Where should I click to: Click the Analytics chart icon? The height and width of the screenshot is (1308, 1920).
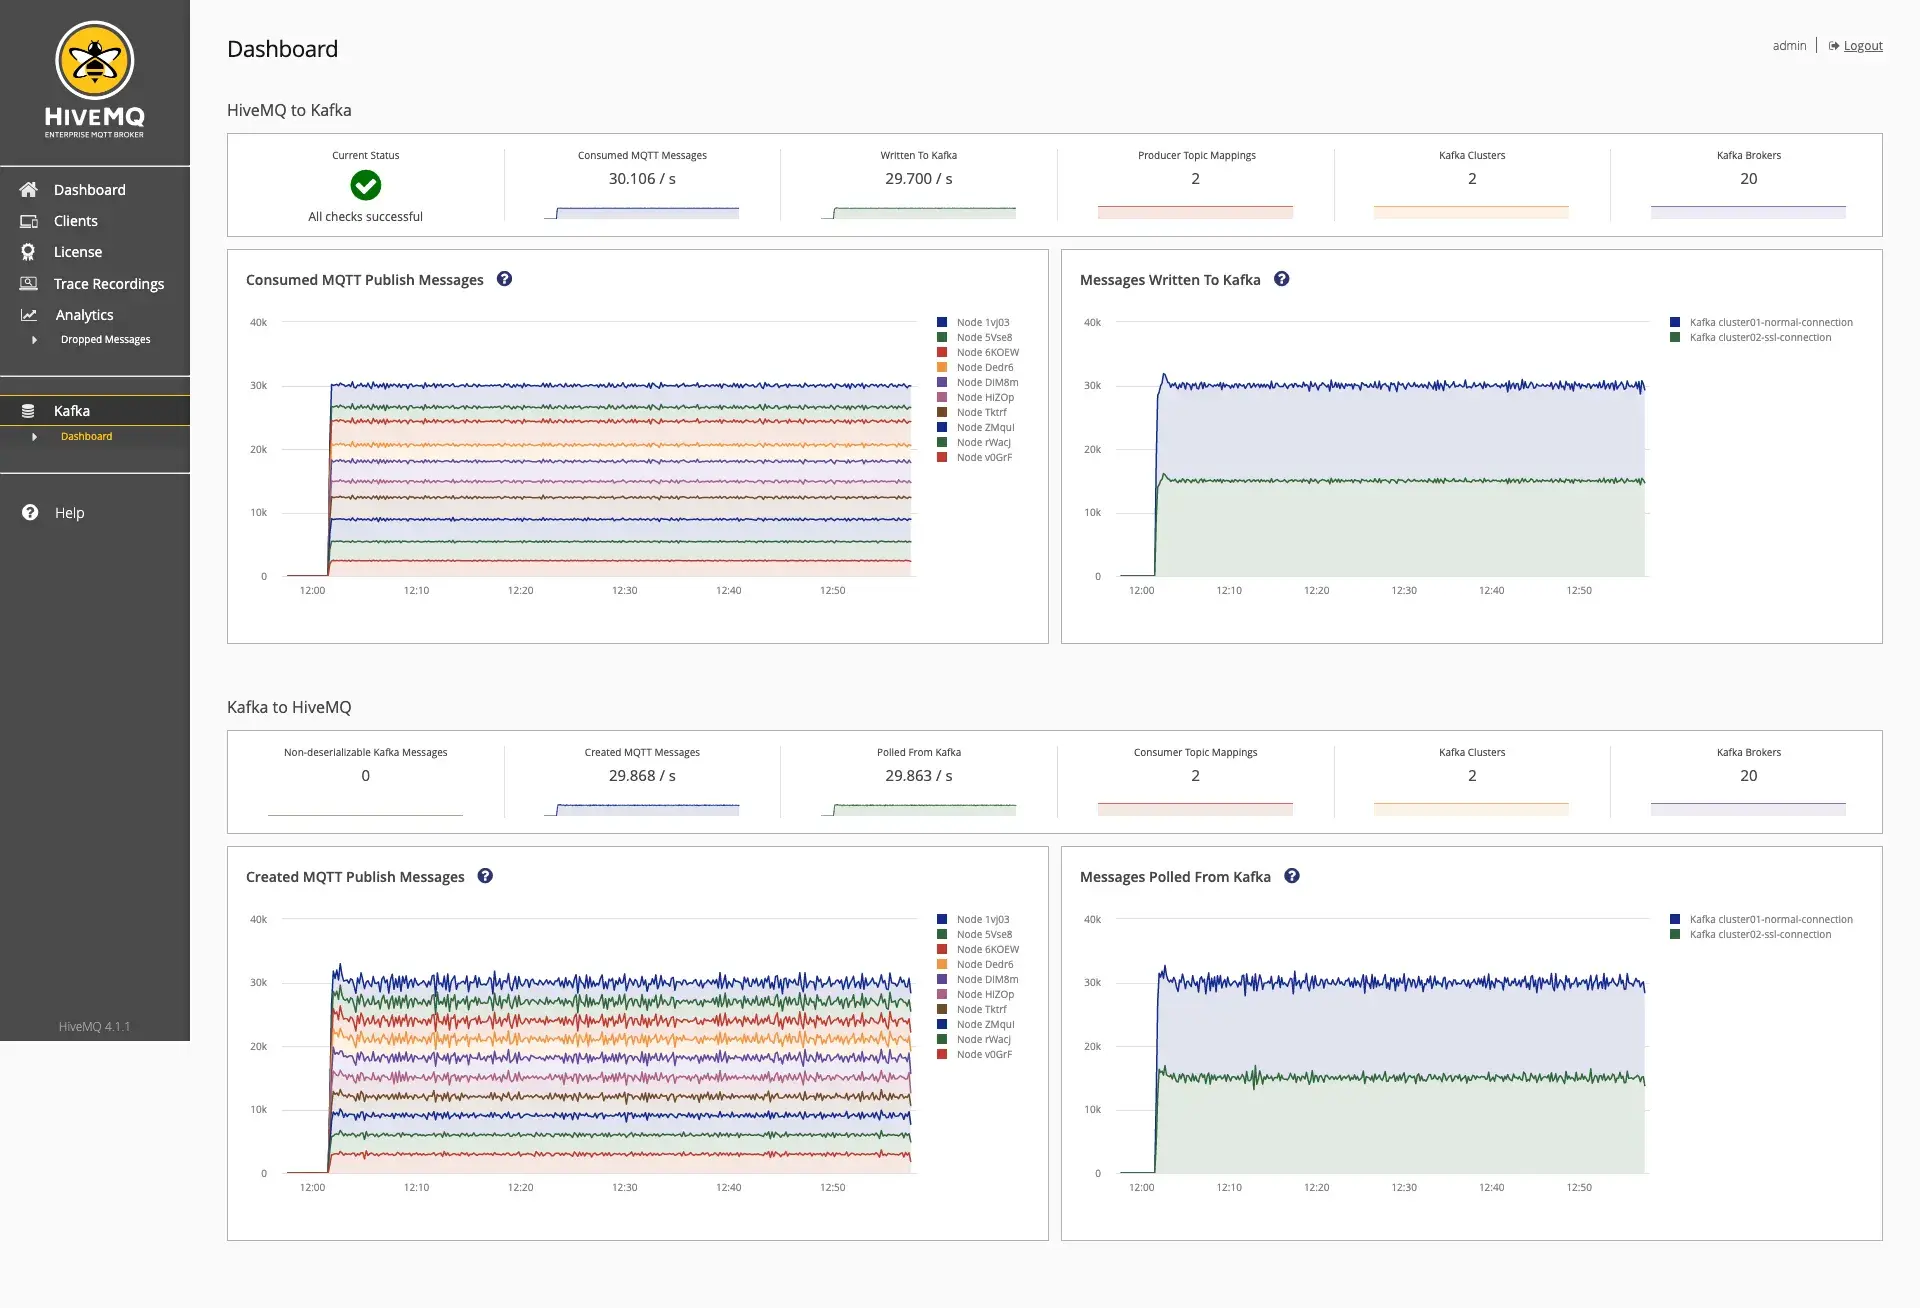point(29,315)
